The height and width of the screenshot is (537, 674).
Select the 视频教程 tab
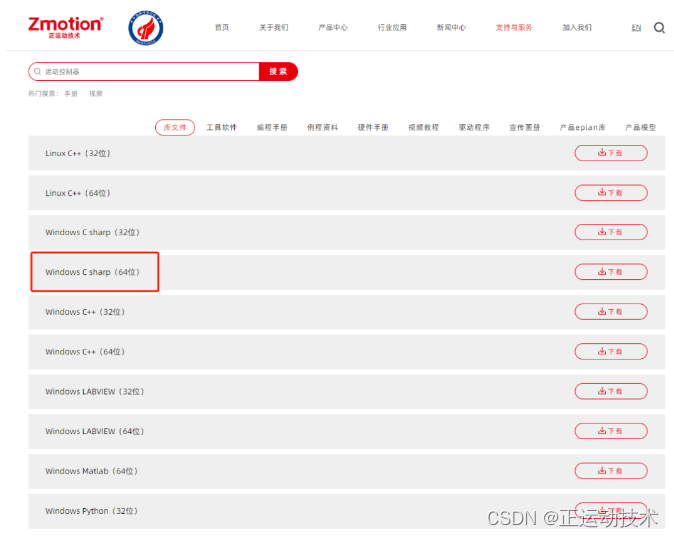pos(423,127)
